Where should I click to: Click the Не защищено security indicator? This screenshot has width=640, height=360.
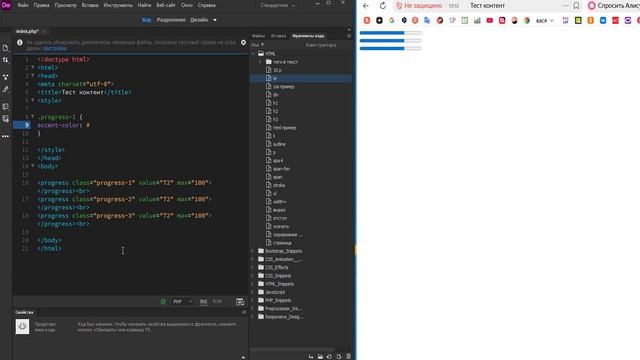pyautogui.click(x=419, y=6)
